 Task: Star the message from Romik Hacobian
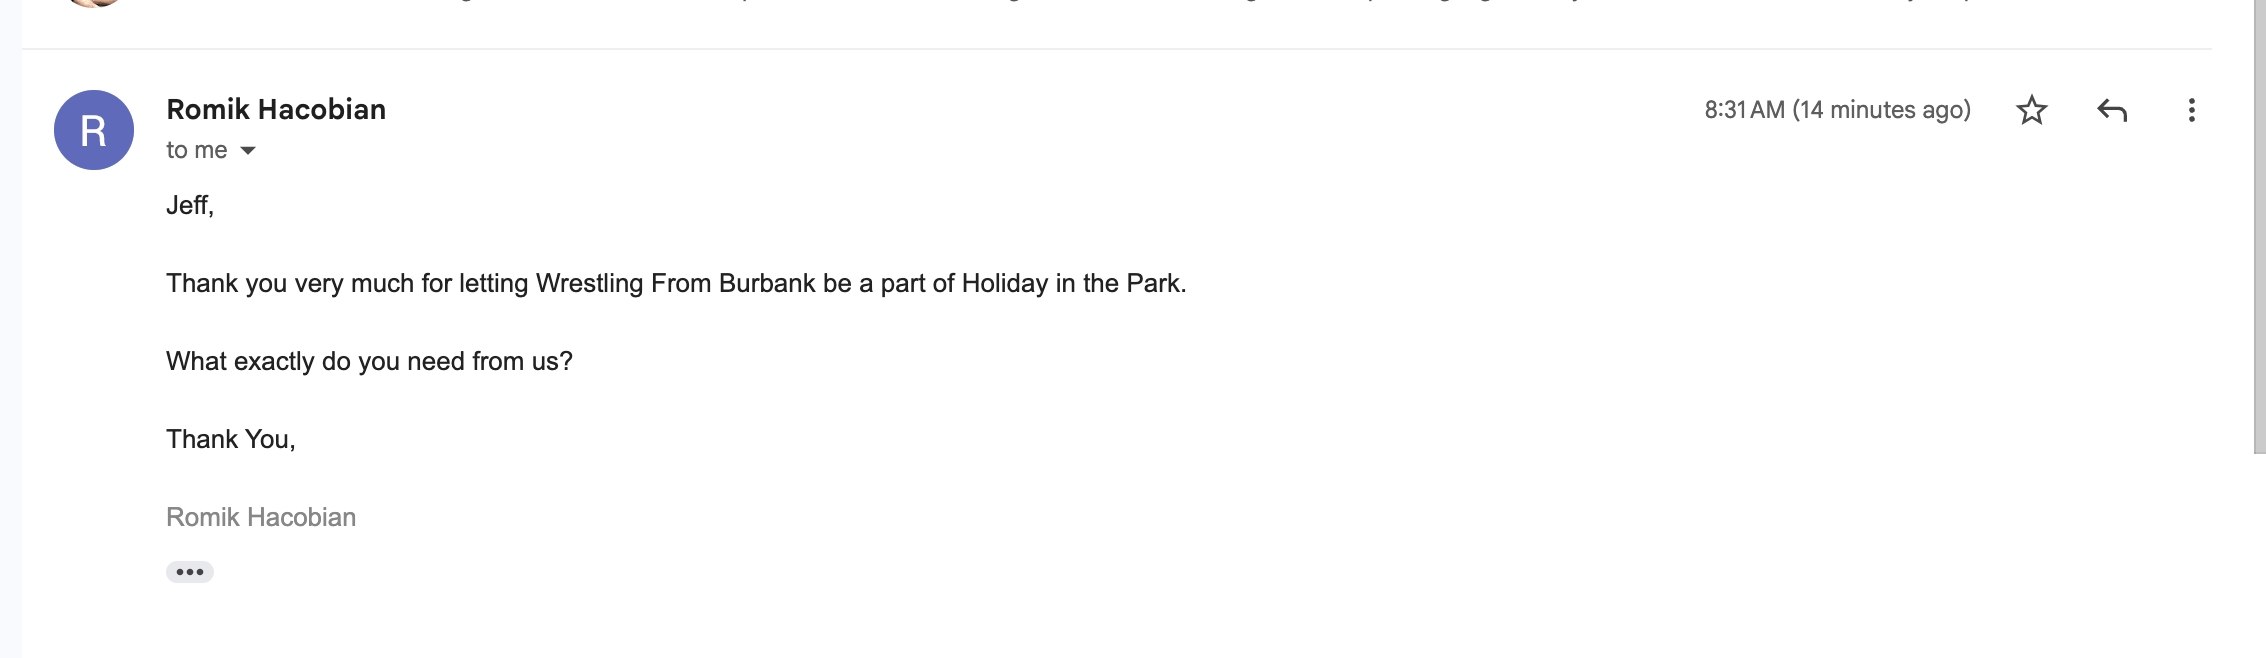[2031, 110]
